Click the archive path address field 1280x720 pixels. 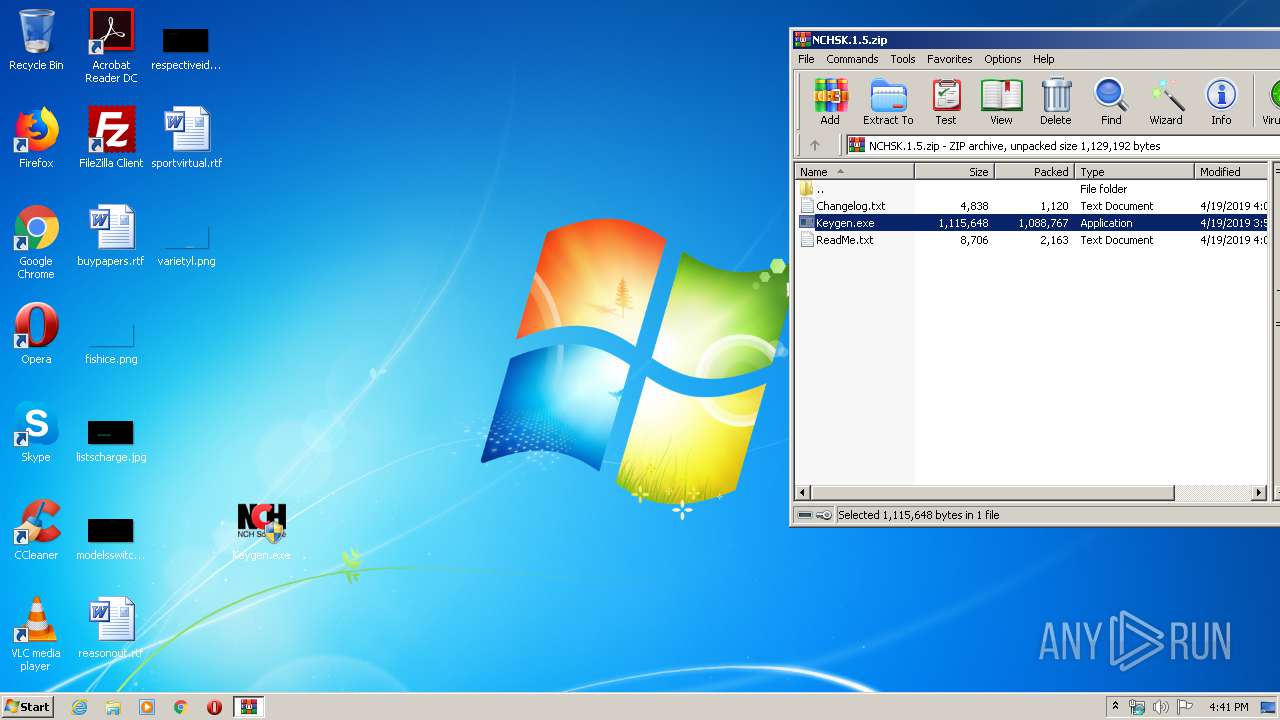(1062, 146)
